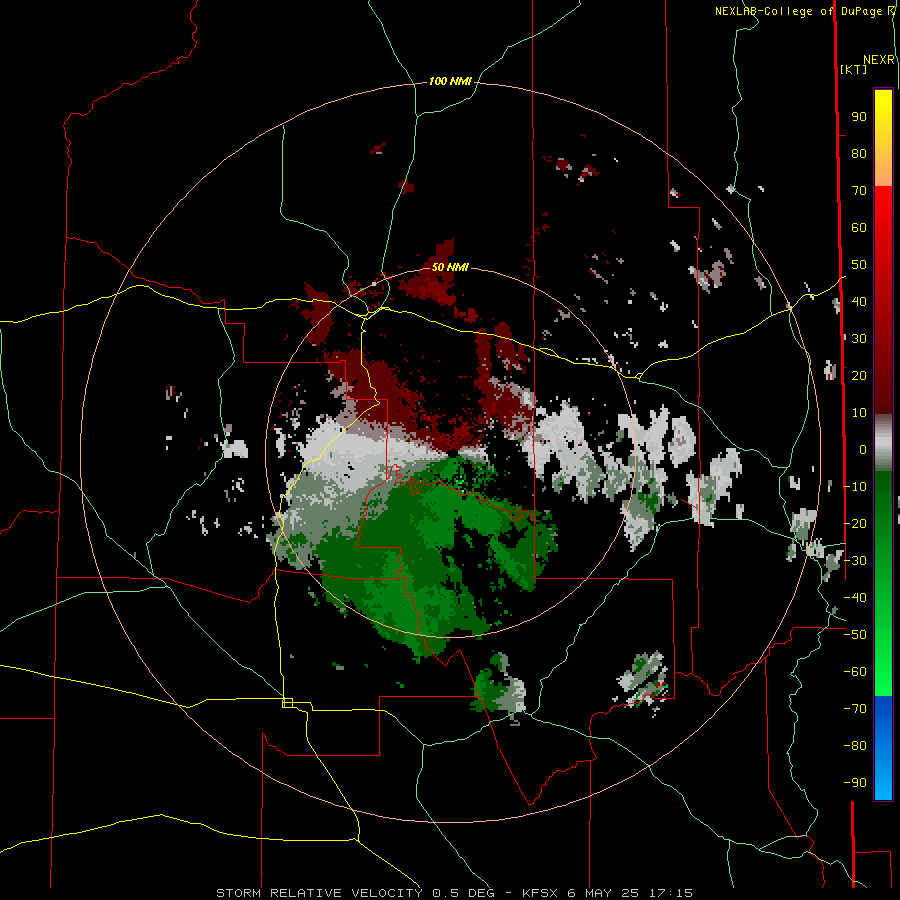Pick the 20 knot scale label
Screen dimensions: 900x900
tap(859, 376)
